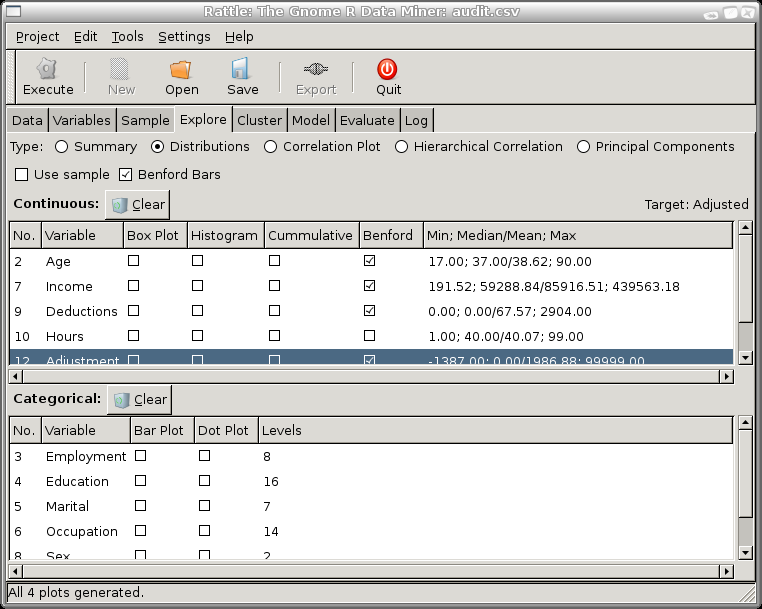Open the Project menu
This screenshot has width=762, height=609.
pyautogui.click(x=37, y=36)
